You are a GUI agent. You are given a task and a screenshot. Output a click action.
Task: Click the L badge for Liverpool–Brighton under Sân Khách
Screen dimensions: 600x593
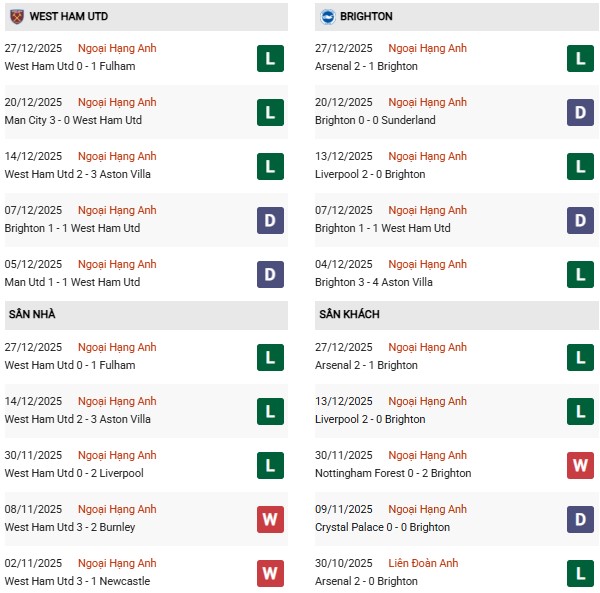coord(580,411)
